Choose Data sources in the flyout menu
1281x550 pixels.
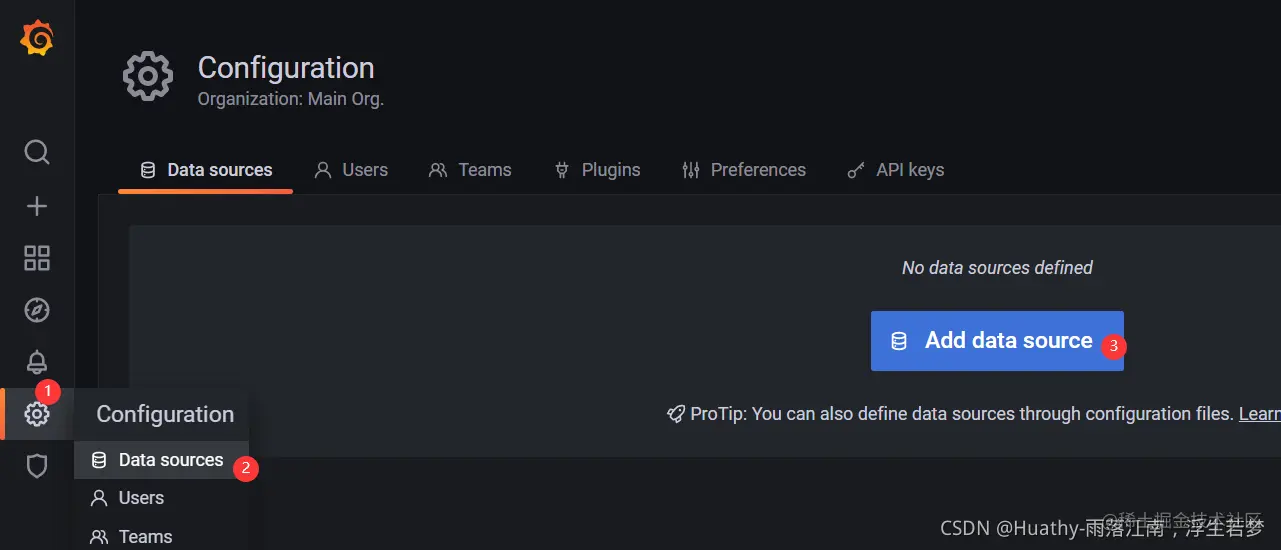[170, 460]
